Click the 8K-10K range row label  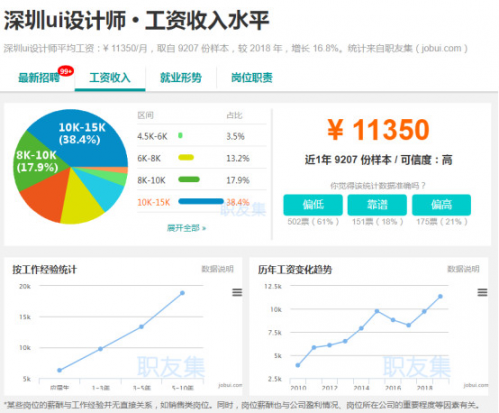pyautogui.click(x=151, y=180)
